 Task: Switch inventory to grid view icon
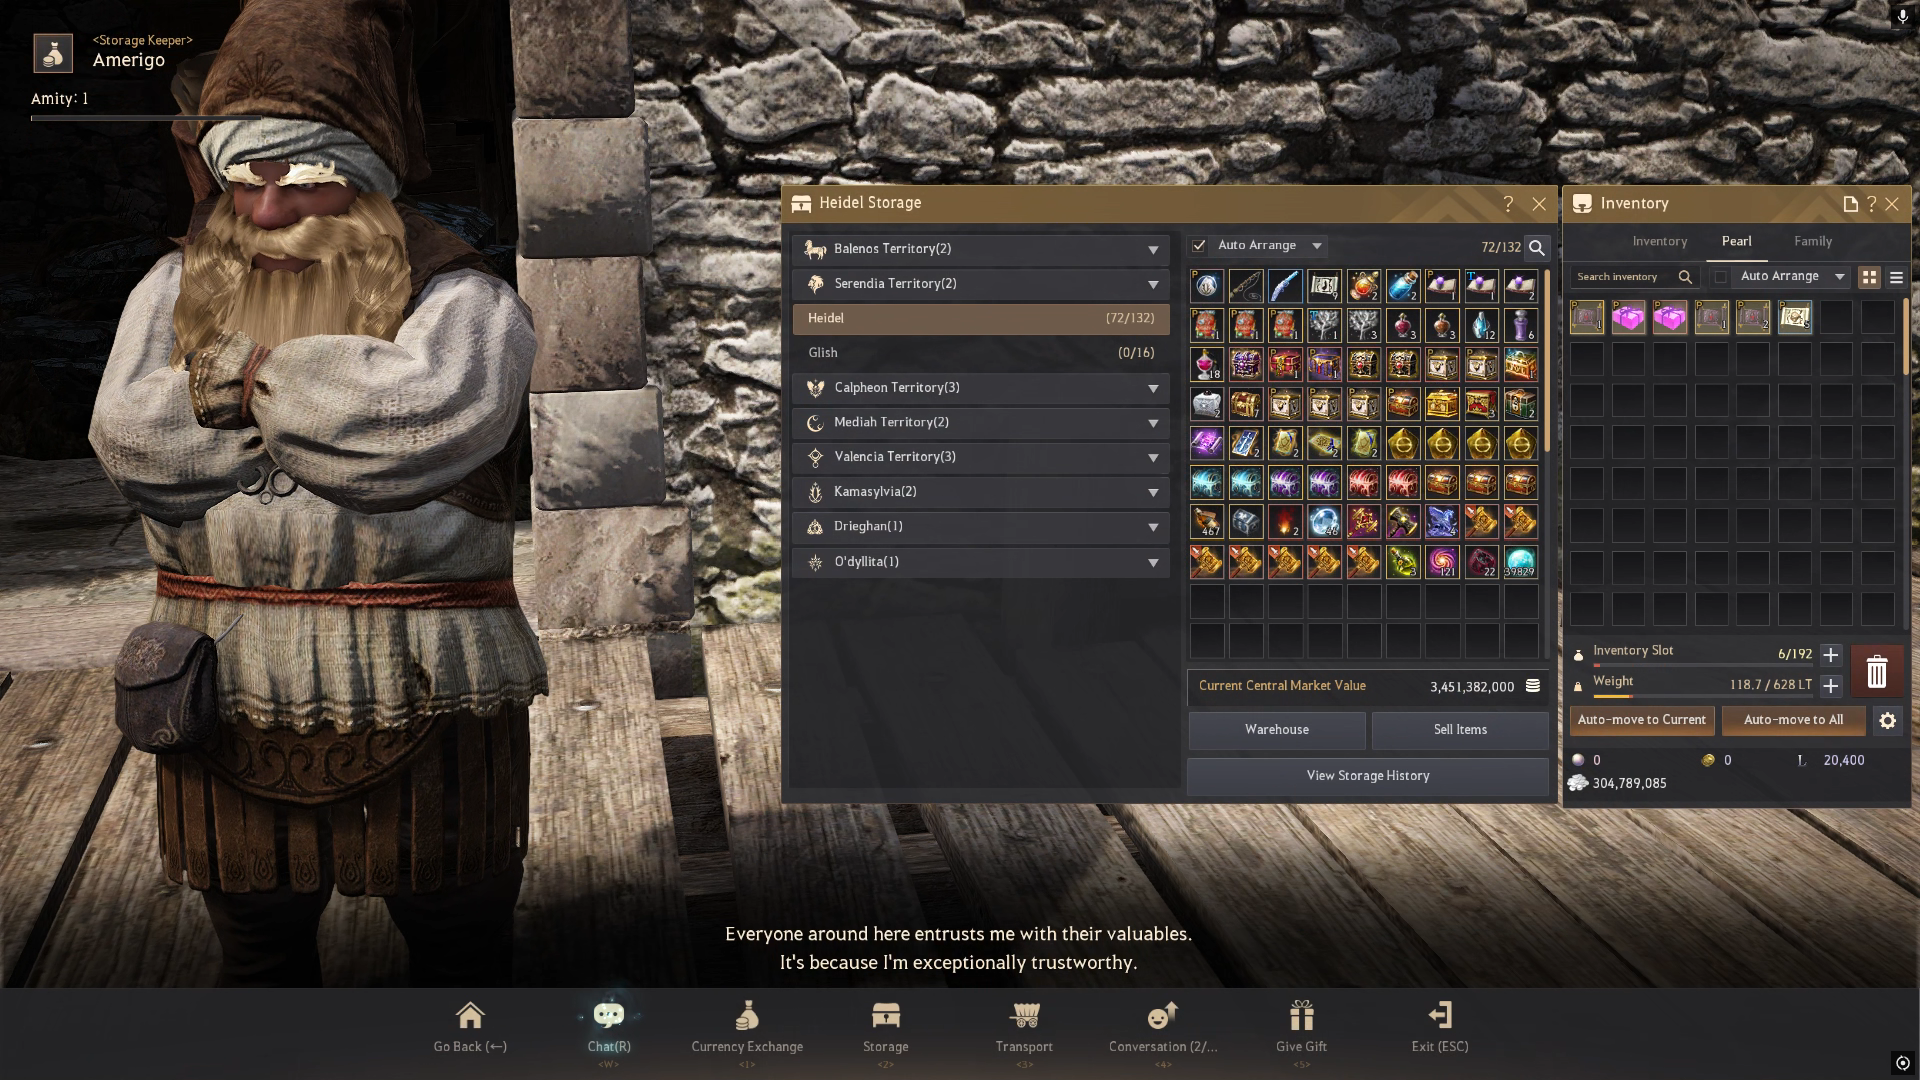[x=1869, y=277]
